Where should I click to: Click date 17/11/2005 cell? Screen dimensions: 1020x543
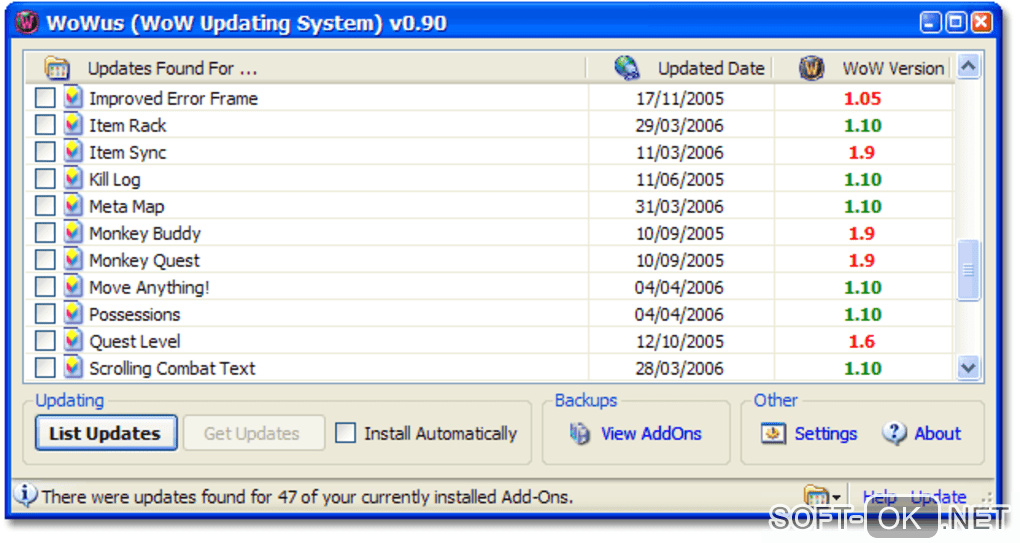[x=680, y=98]
